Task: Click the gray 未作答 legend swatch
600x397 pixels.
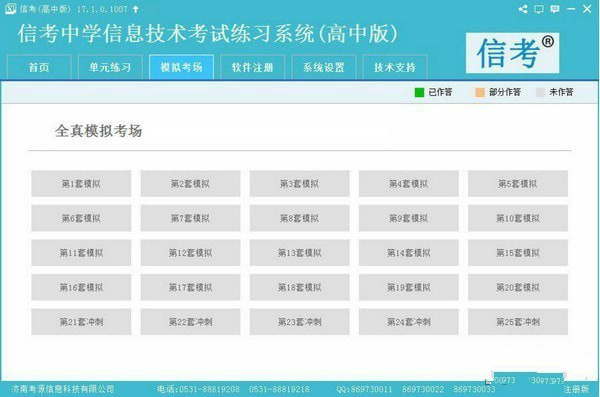Action: coord(540,92)
